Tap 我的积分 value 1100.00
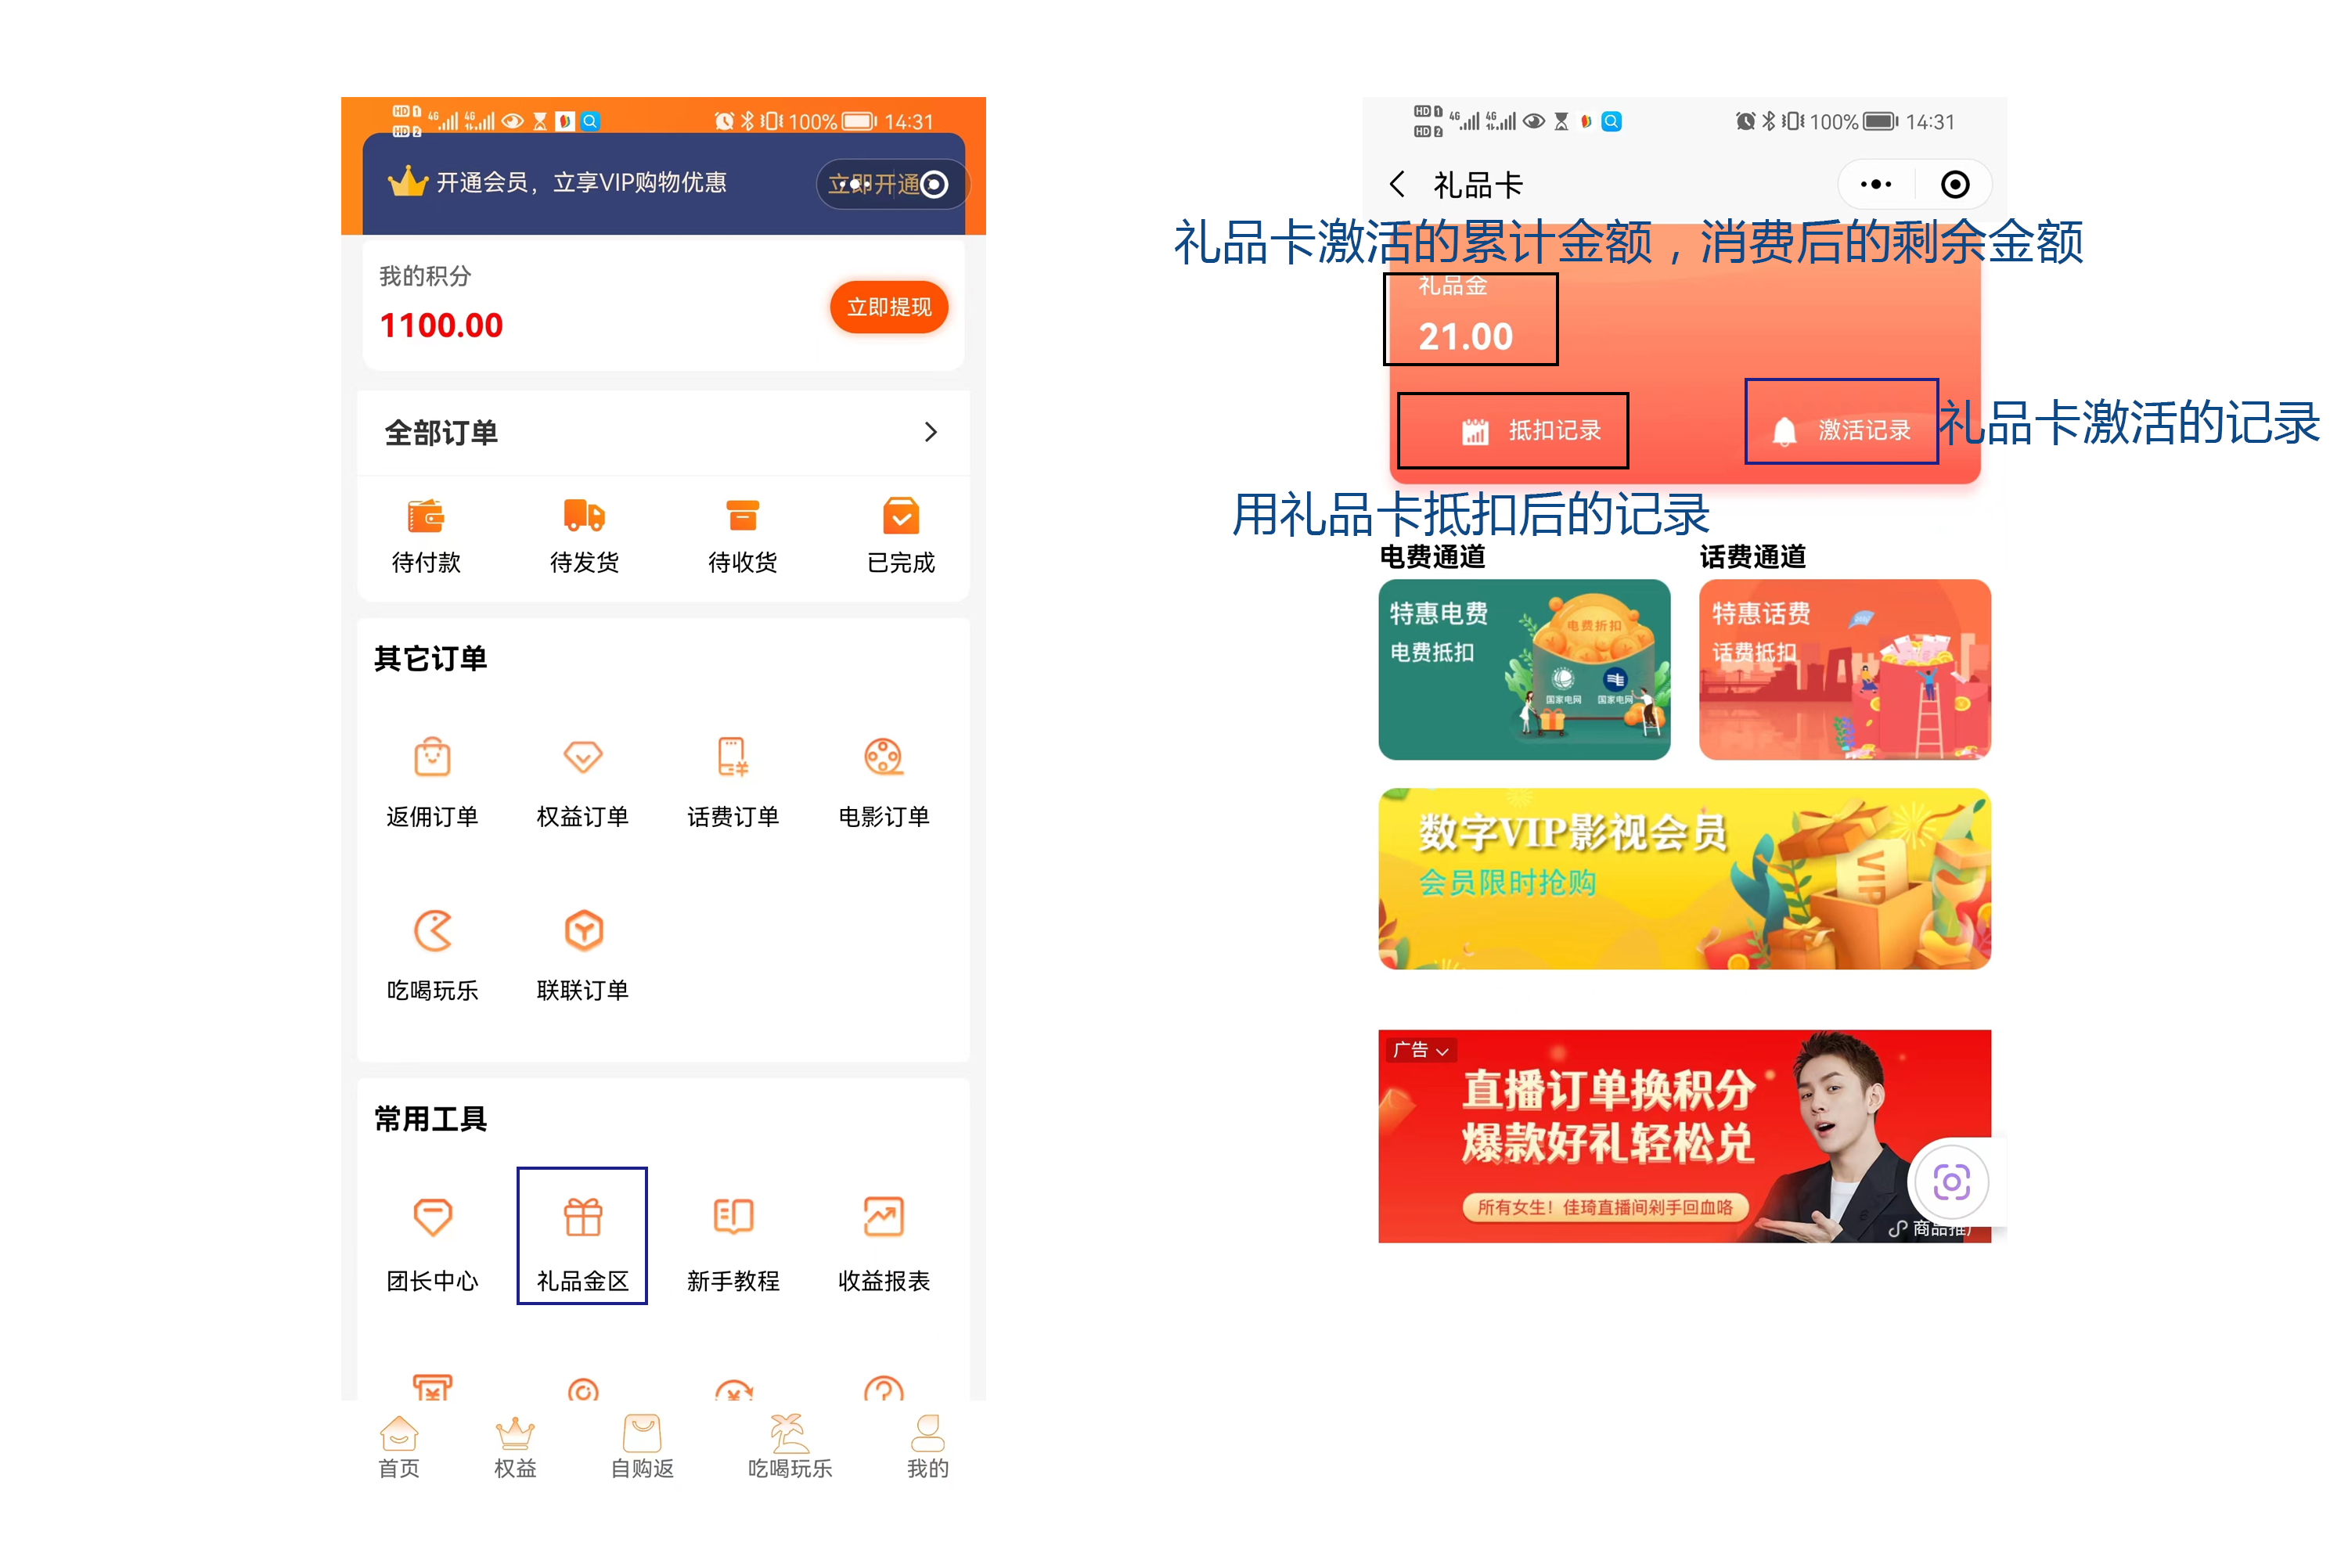The height and width of the screenshot is (1568, 2348). pos(441,326)
